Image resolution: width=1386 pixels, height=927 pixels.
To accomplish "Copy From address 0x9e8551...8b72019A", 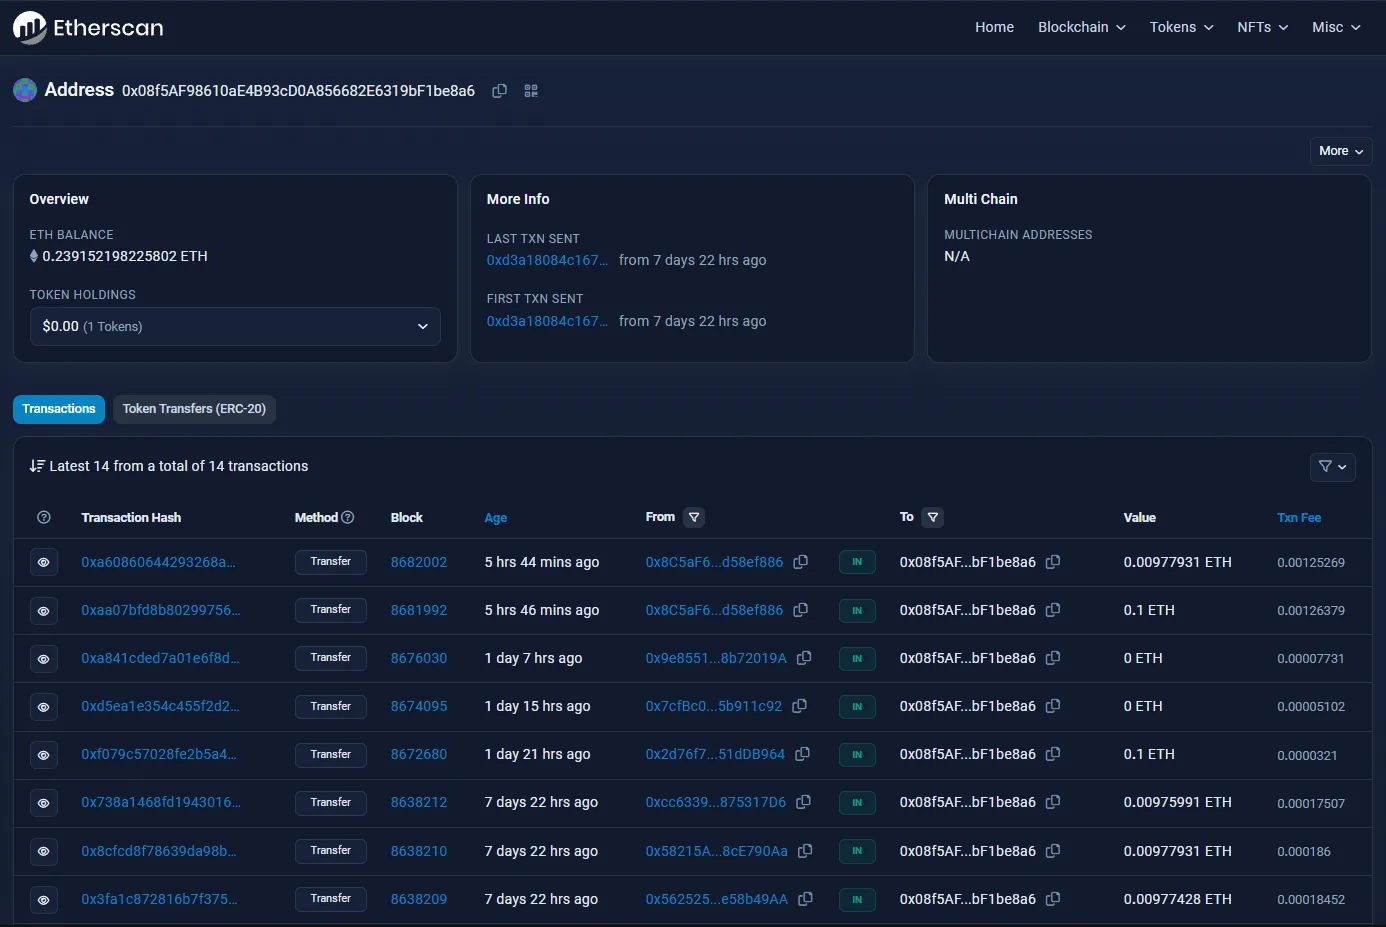I will tap(803, 658).
